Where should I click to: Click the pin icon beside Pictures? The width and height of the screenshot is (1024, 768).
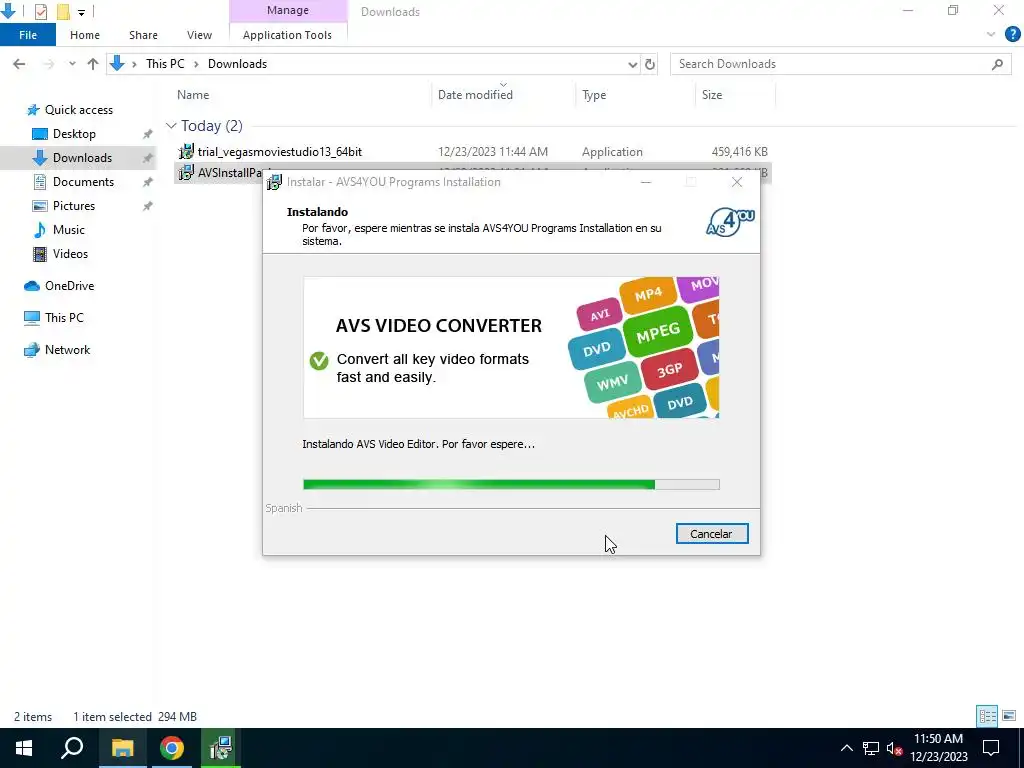click(148, 206)
